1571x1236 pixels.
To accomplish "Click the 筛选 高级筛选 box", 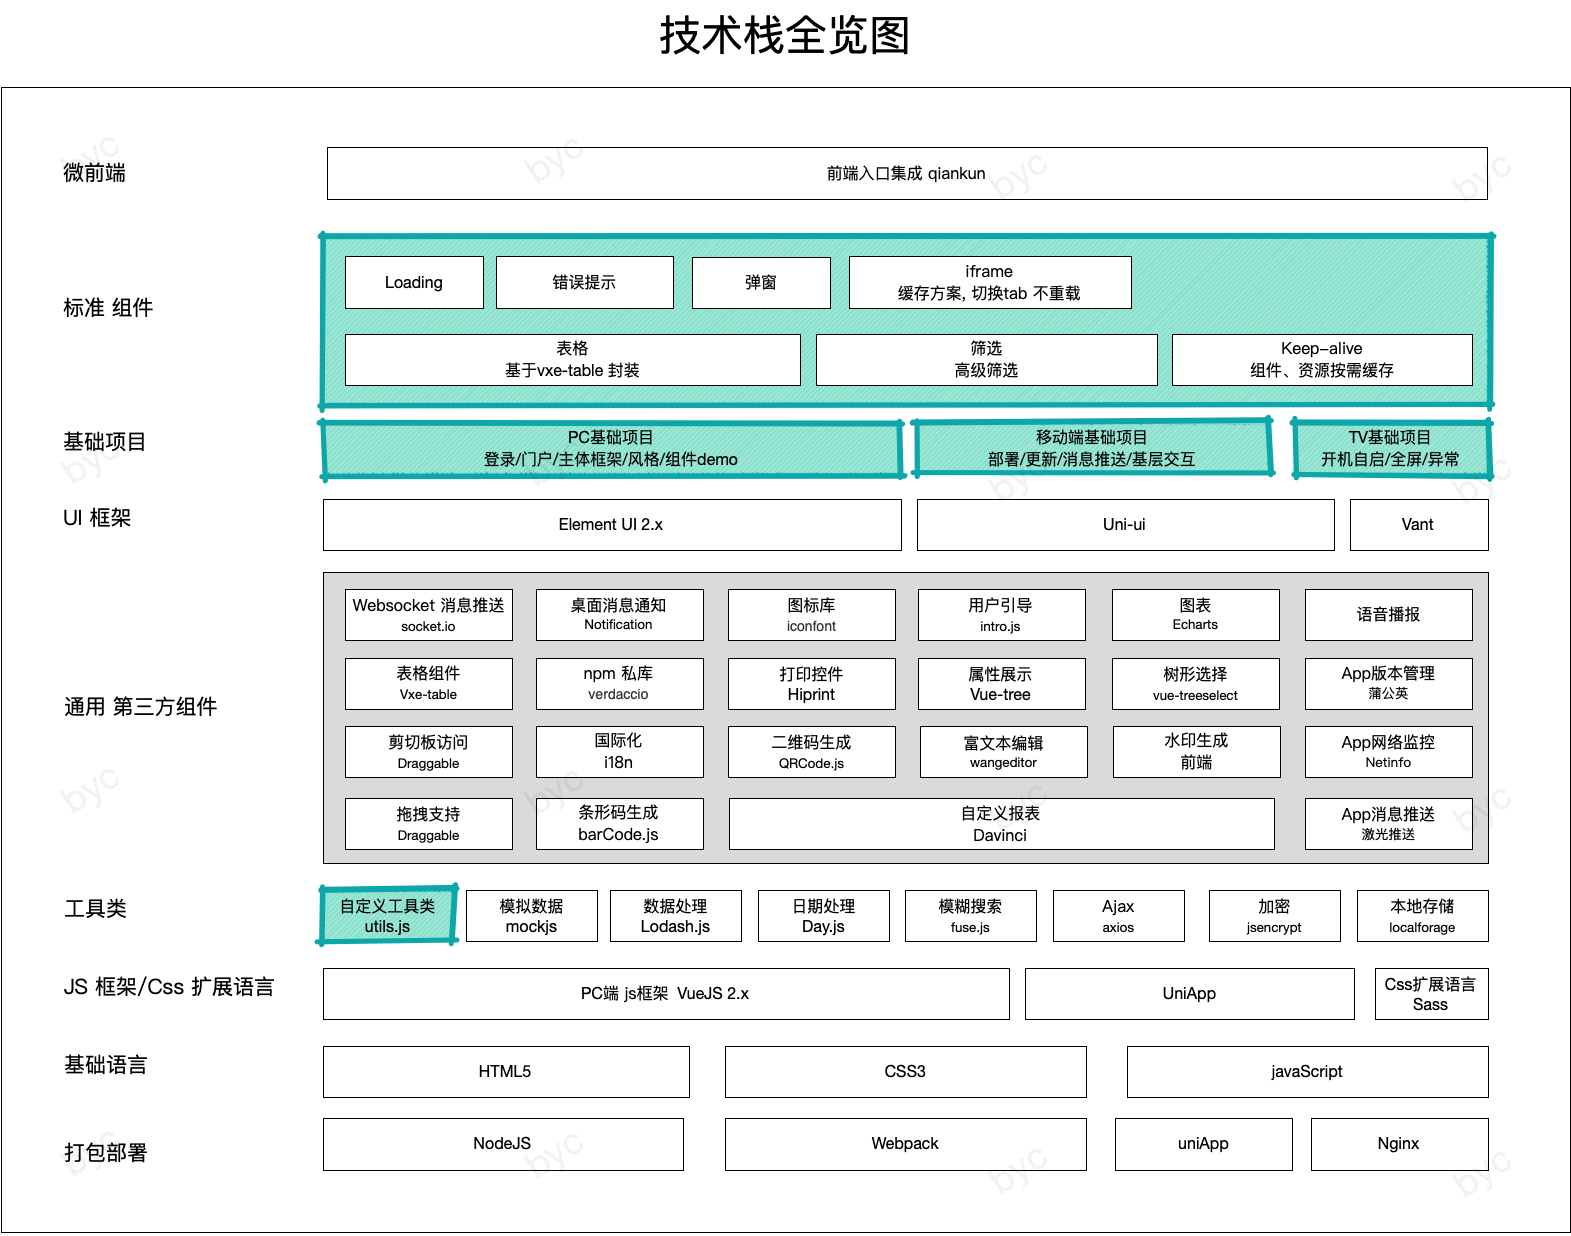I will click(987, 360).
